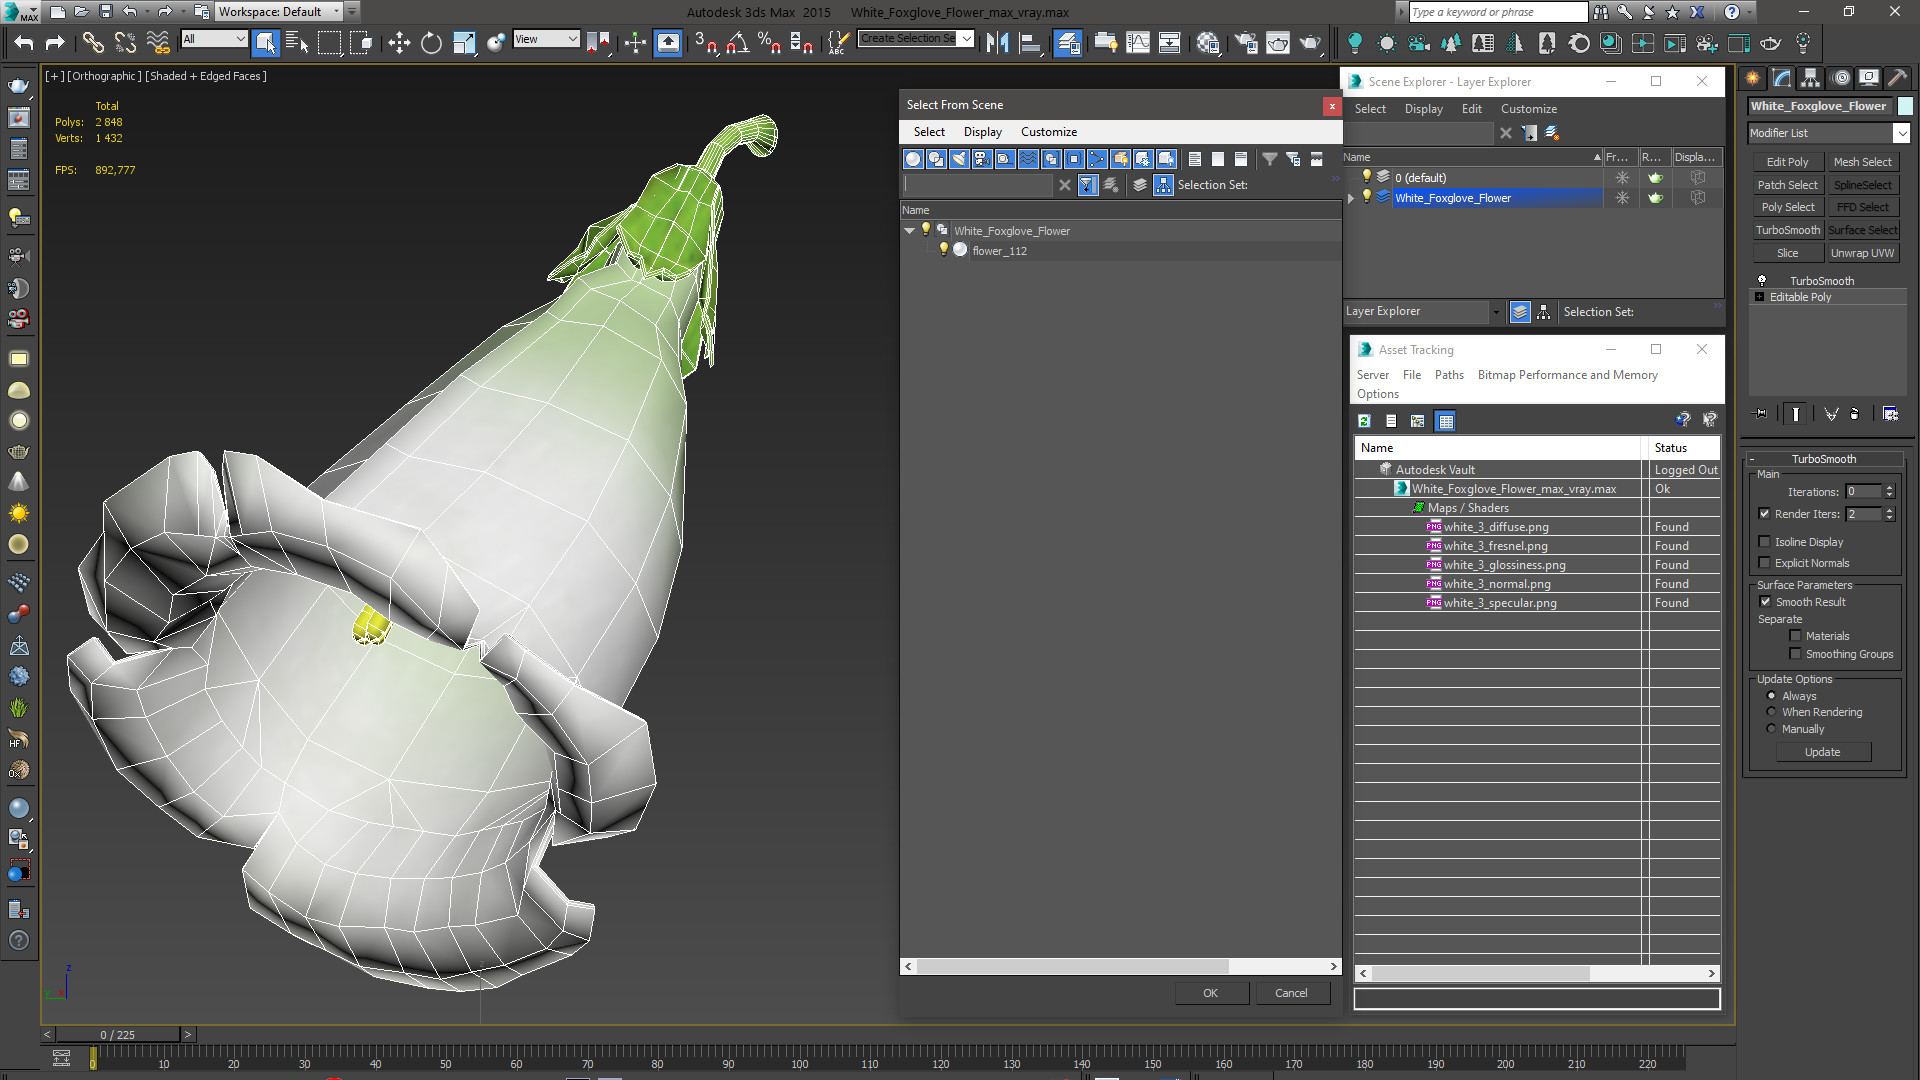This screenshot has height=1080, width=1920.
Task: Select the Rotate tool in the toolbar
Action: pos(431,42)
